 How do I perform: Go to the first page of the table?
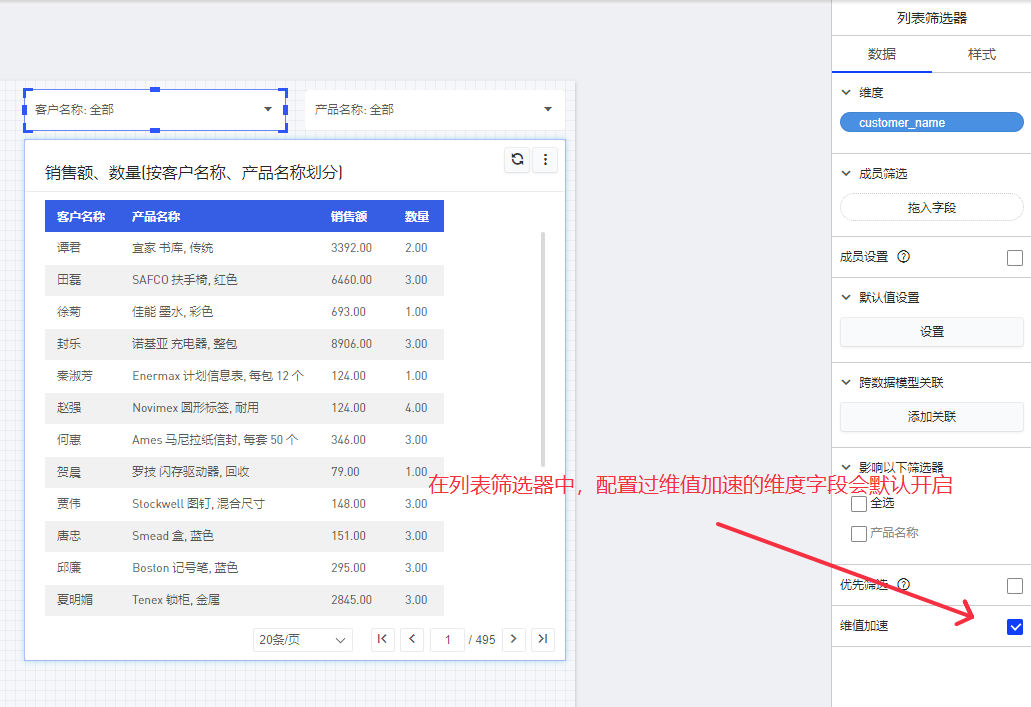pos(383,639)
